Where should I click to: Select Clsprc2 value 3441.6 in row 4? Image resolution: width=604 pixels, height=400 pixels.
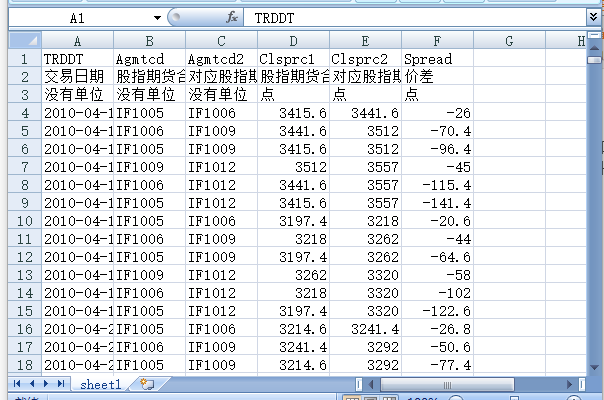click(x=366, y=113)
